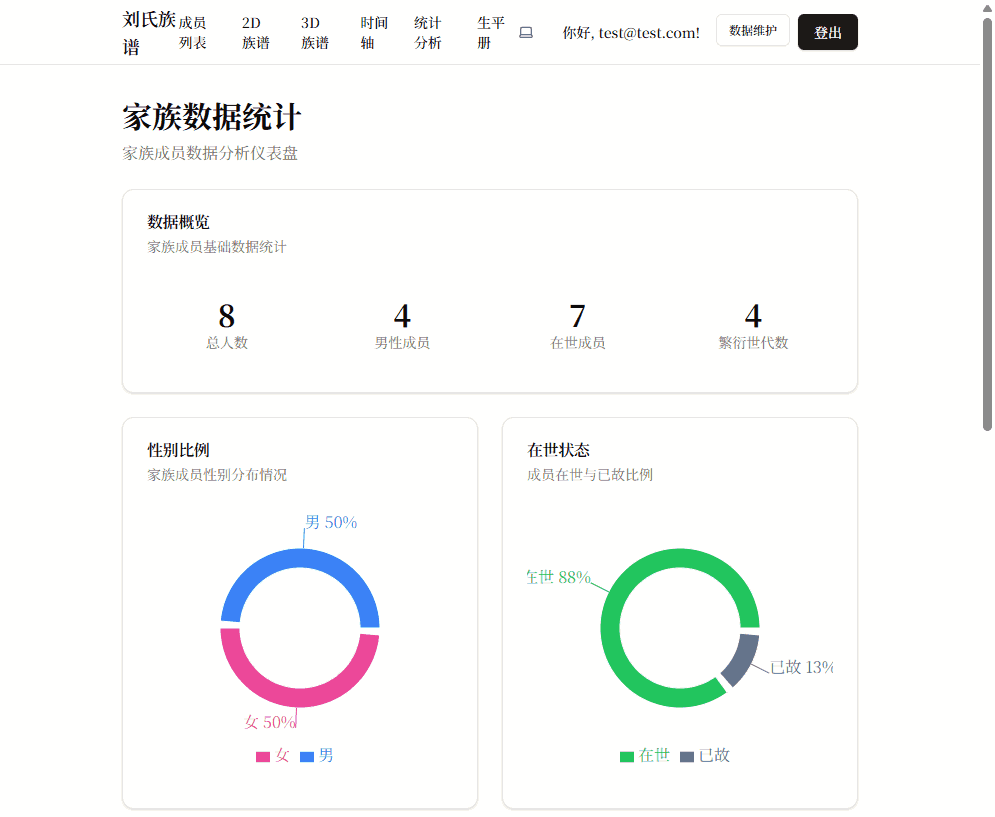Click the 总人数 statistic value
Image resolution: width=995 pixels, height=817 pixels.
tap(227, 317)
